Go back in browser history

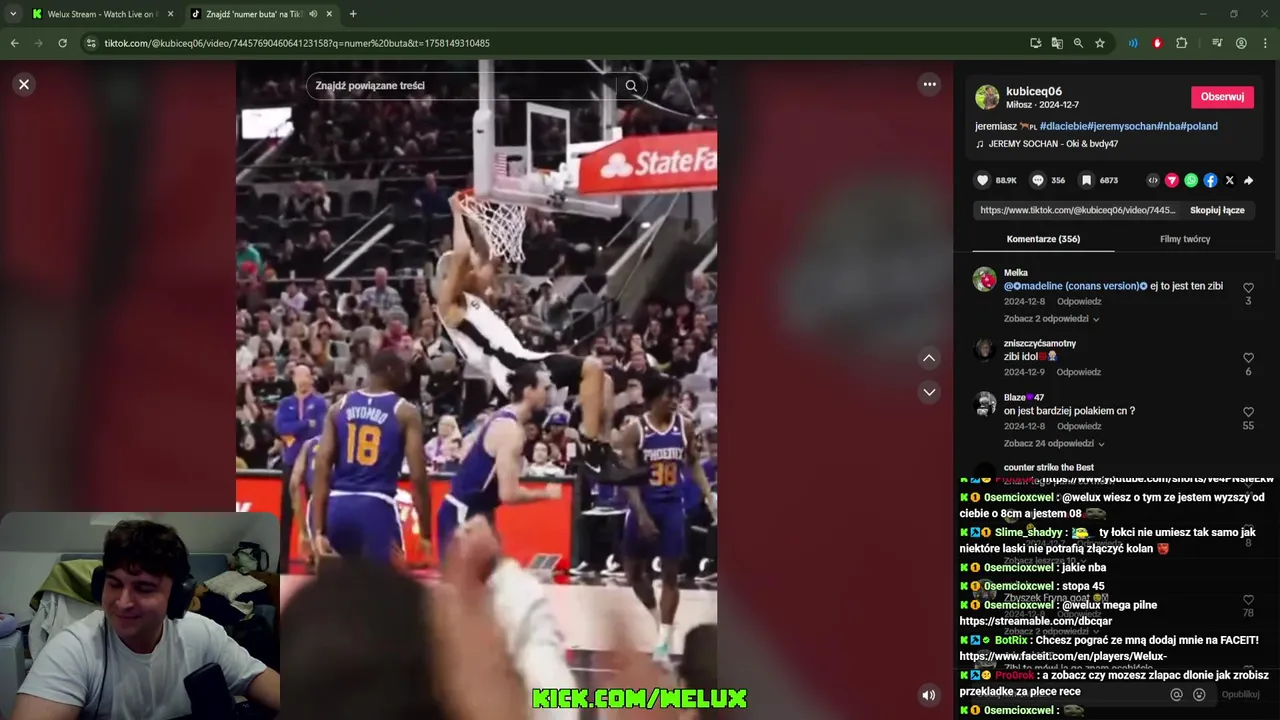click(x=14, y=43)
